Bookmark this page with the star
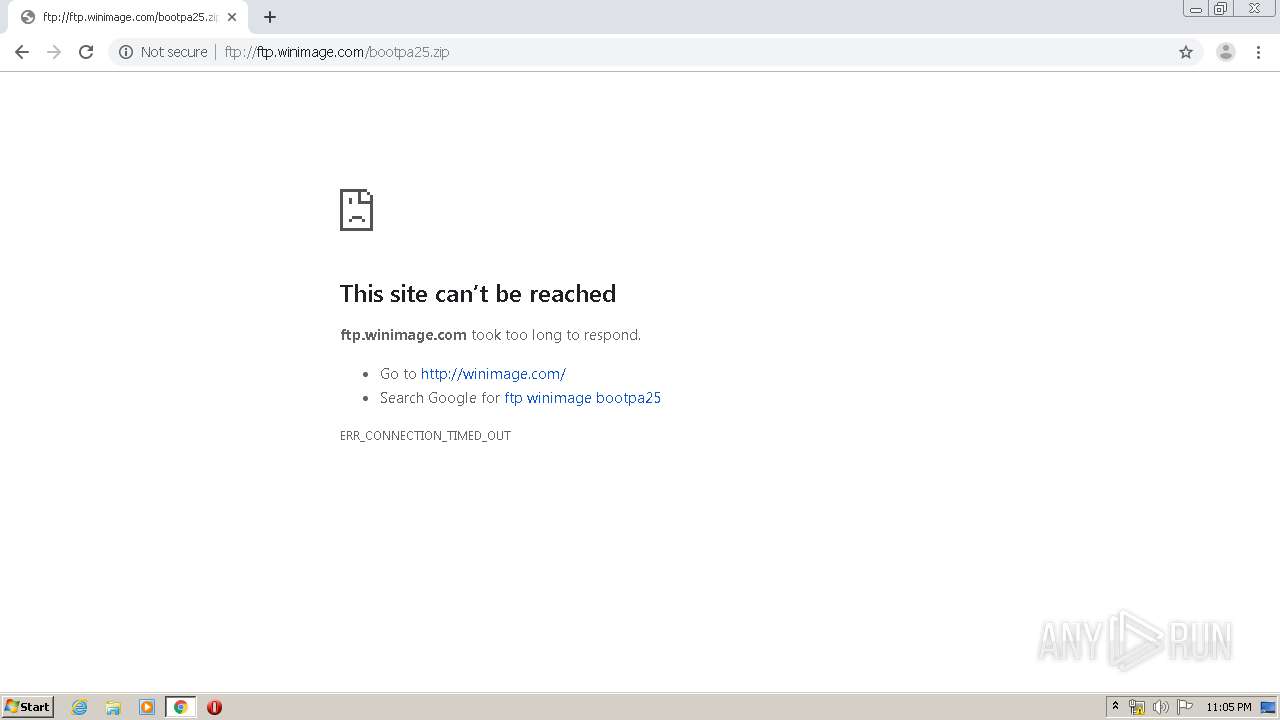 (x=1186, y=52)
